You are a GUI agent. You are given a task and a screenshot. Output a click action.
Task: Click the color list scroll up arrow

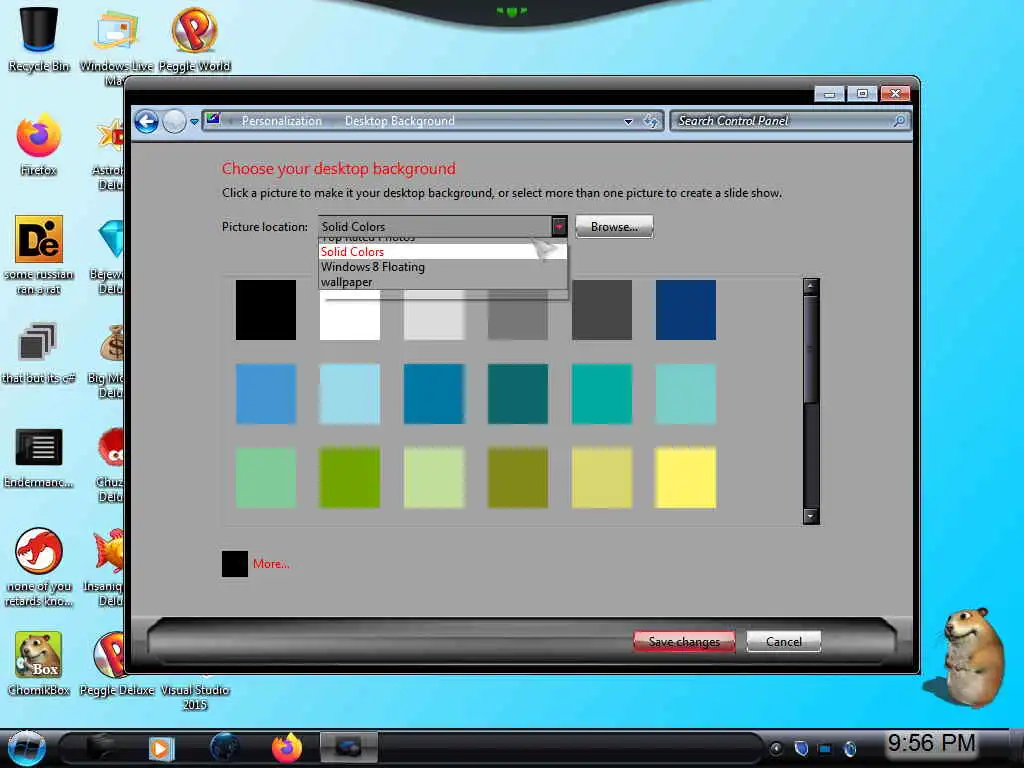click(x=810, y=287)
